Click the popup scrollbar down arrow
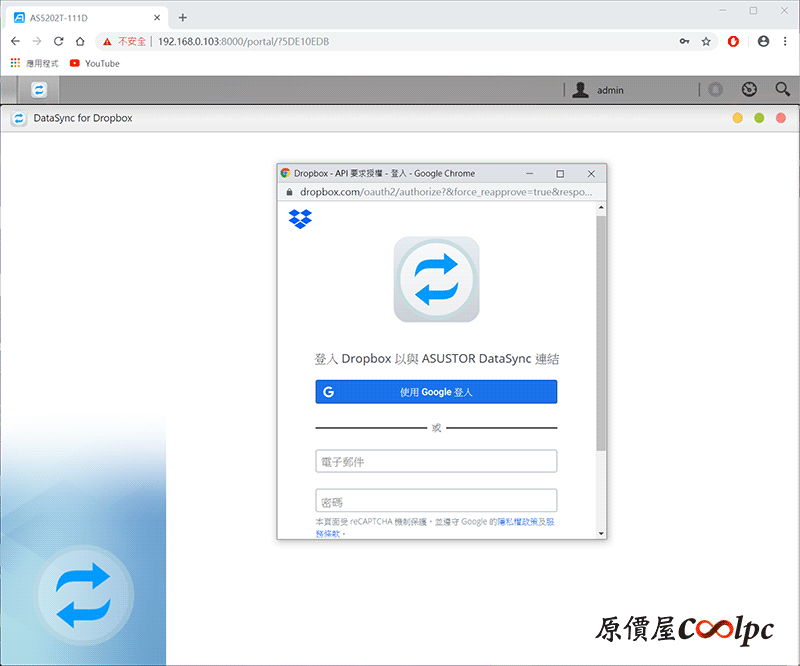This screenshot has height=666, width=800. (601, 533)
